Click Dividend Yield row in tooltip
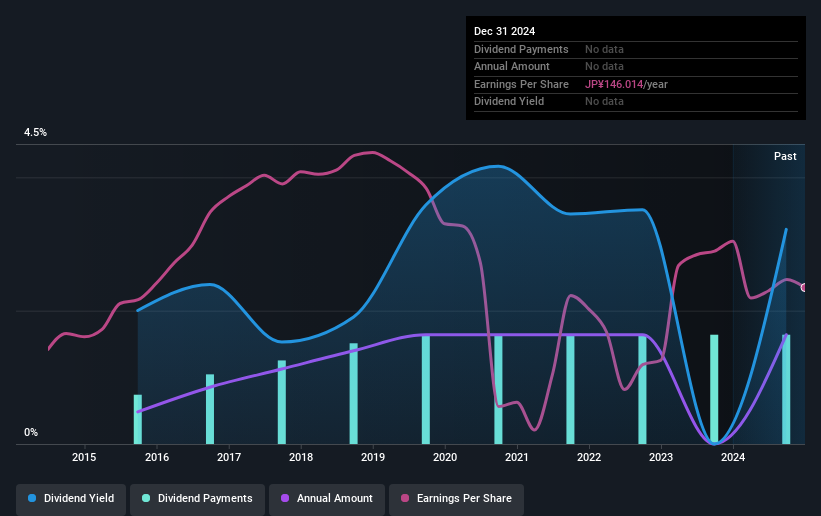Image resolution: width=821 pixels, height=516 pixels. pyautogui.click(x=636, y=102)
